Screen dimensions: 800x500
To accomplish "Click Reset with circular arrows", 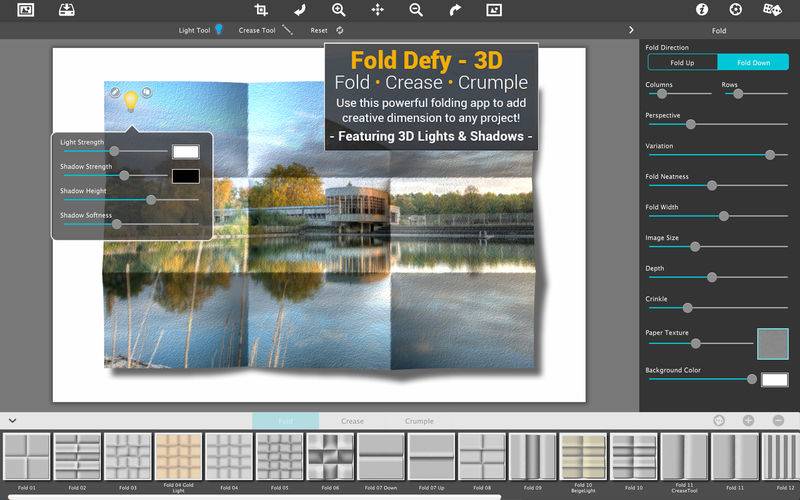I will pyautogui.click(x=340, y=30).
